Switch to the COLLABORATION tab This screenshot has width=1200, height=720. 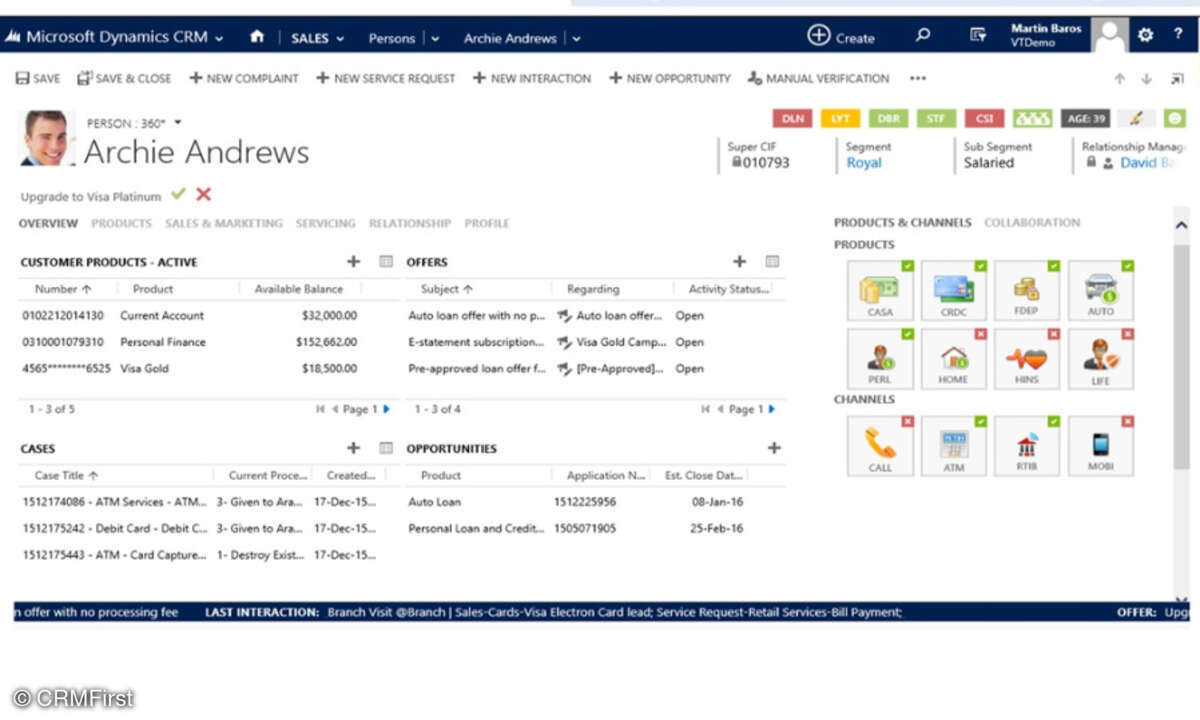pos(1032,223)
